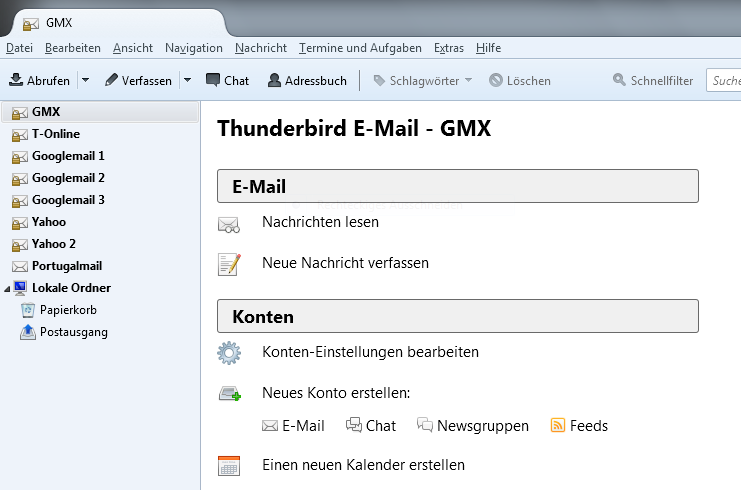Select the Googlemail 2 account
This screenshot has height=490, width=741.
click(100, 178)
